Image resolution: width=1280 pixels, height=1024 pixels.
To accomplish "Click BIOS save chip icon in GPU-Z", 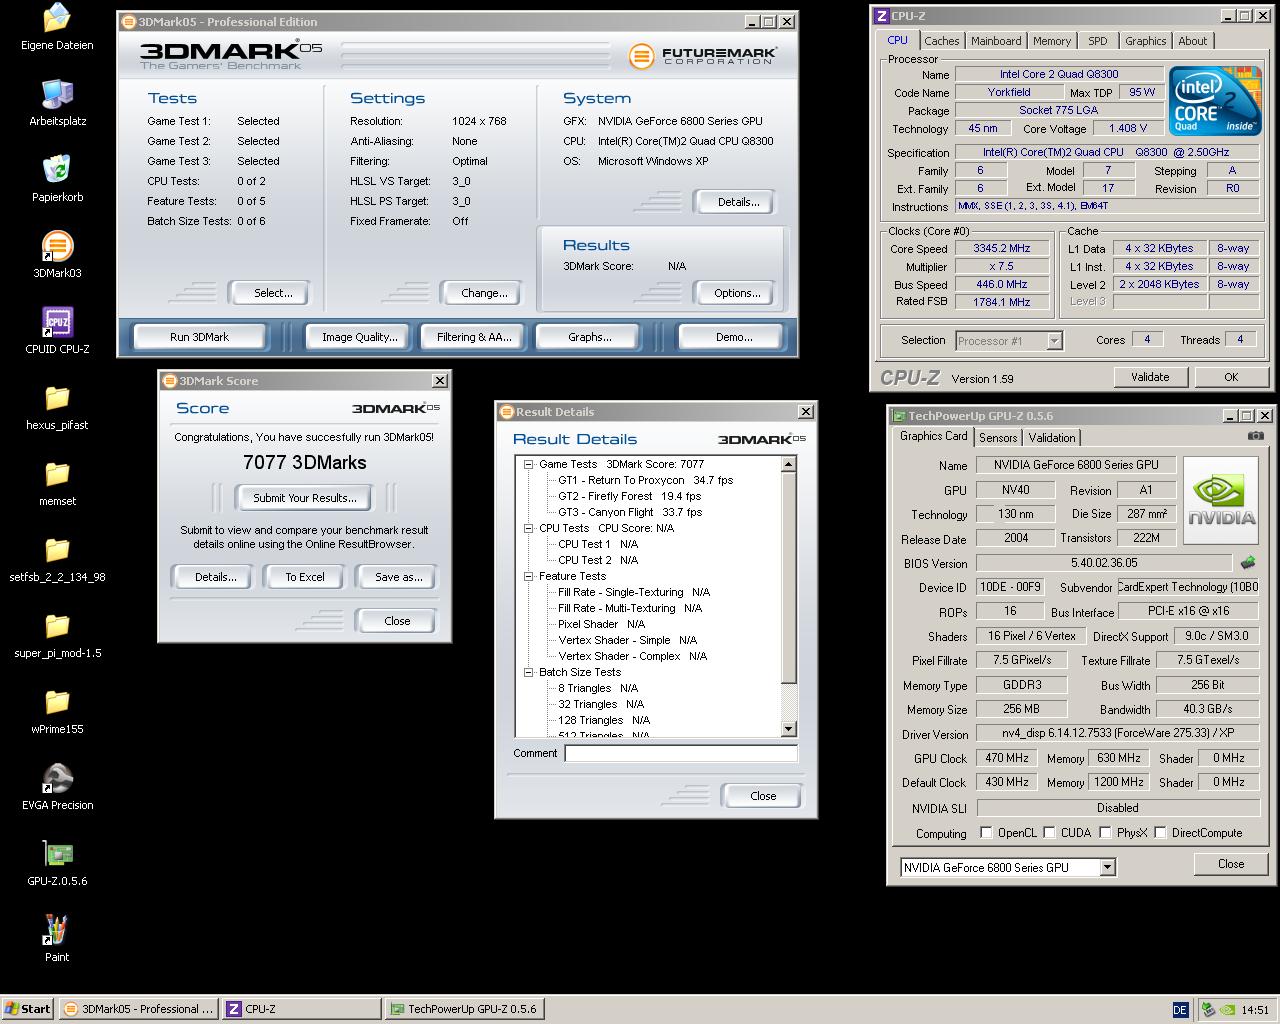I will pos(1248,563).
